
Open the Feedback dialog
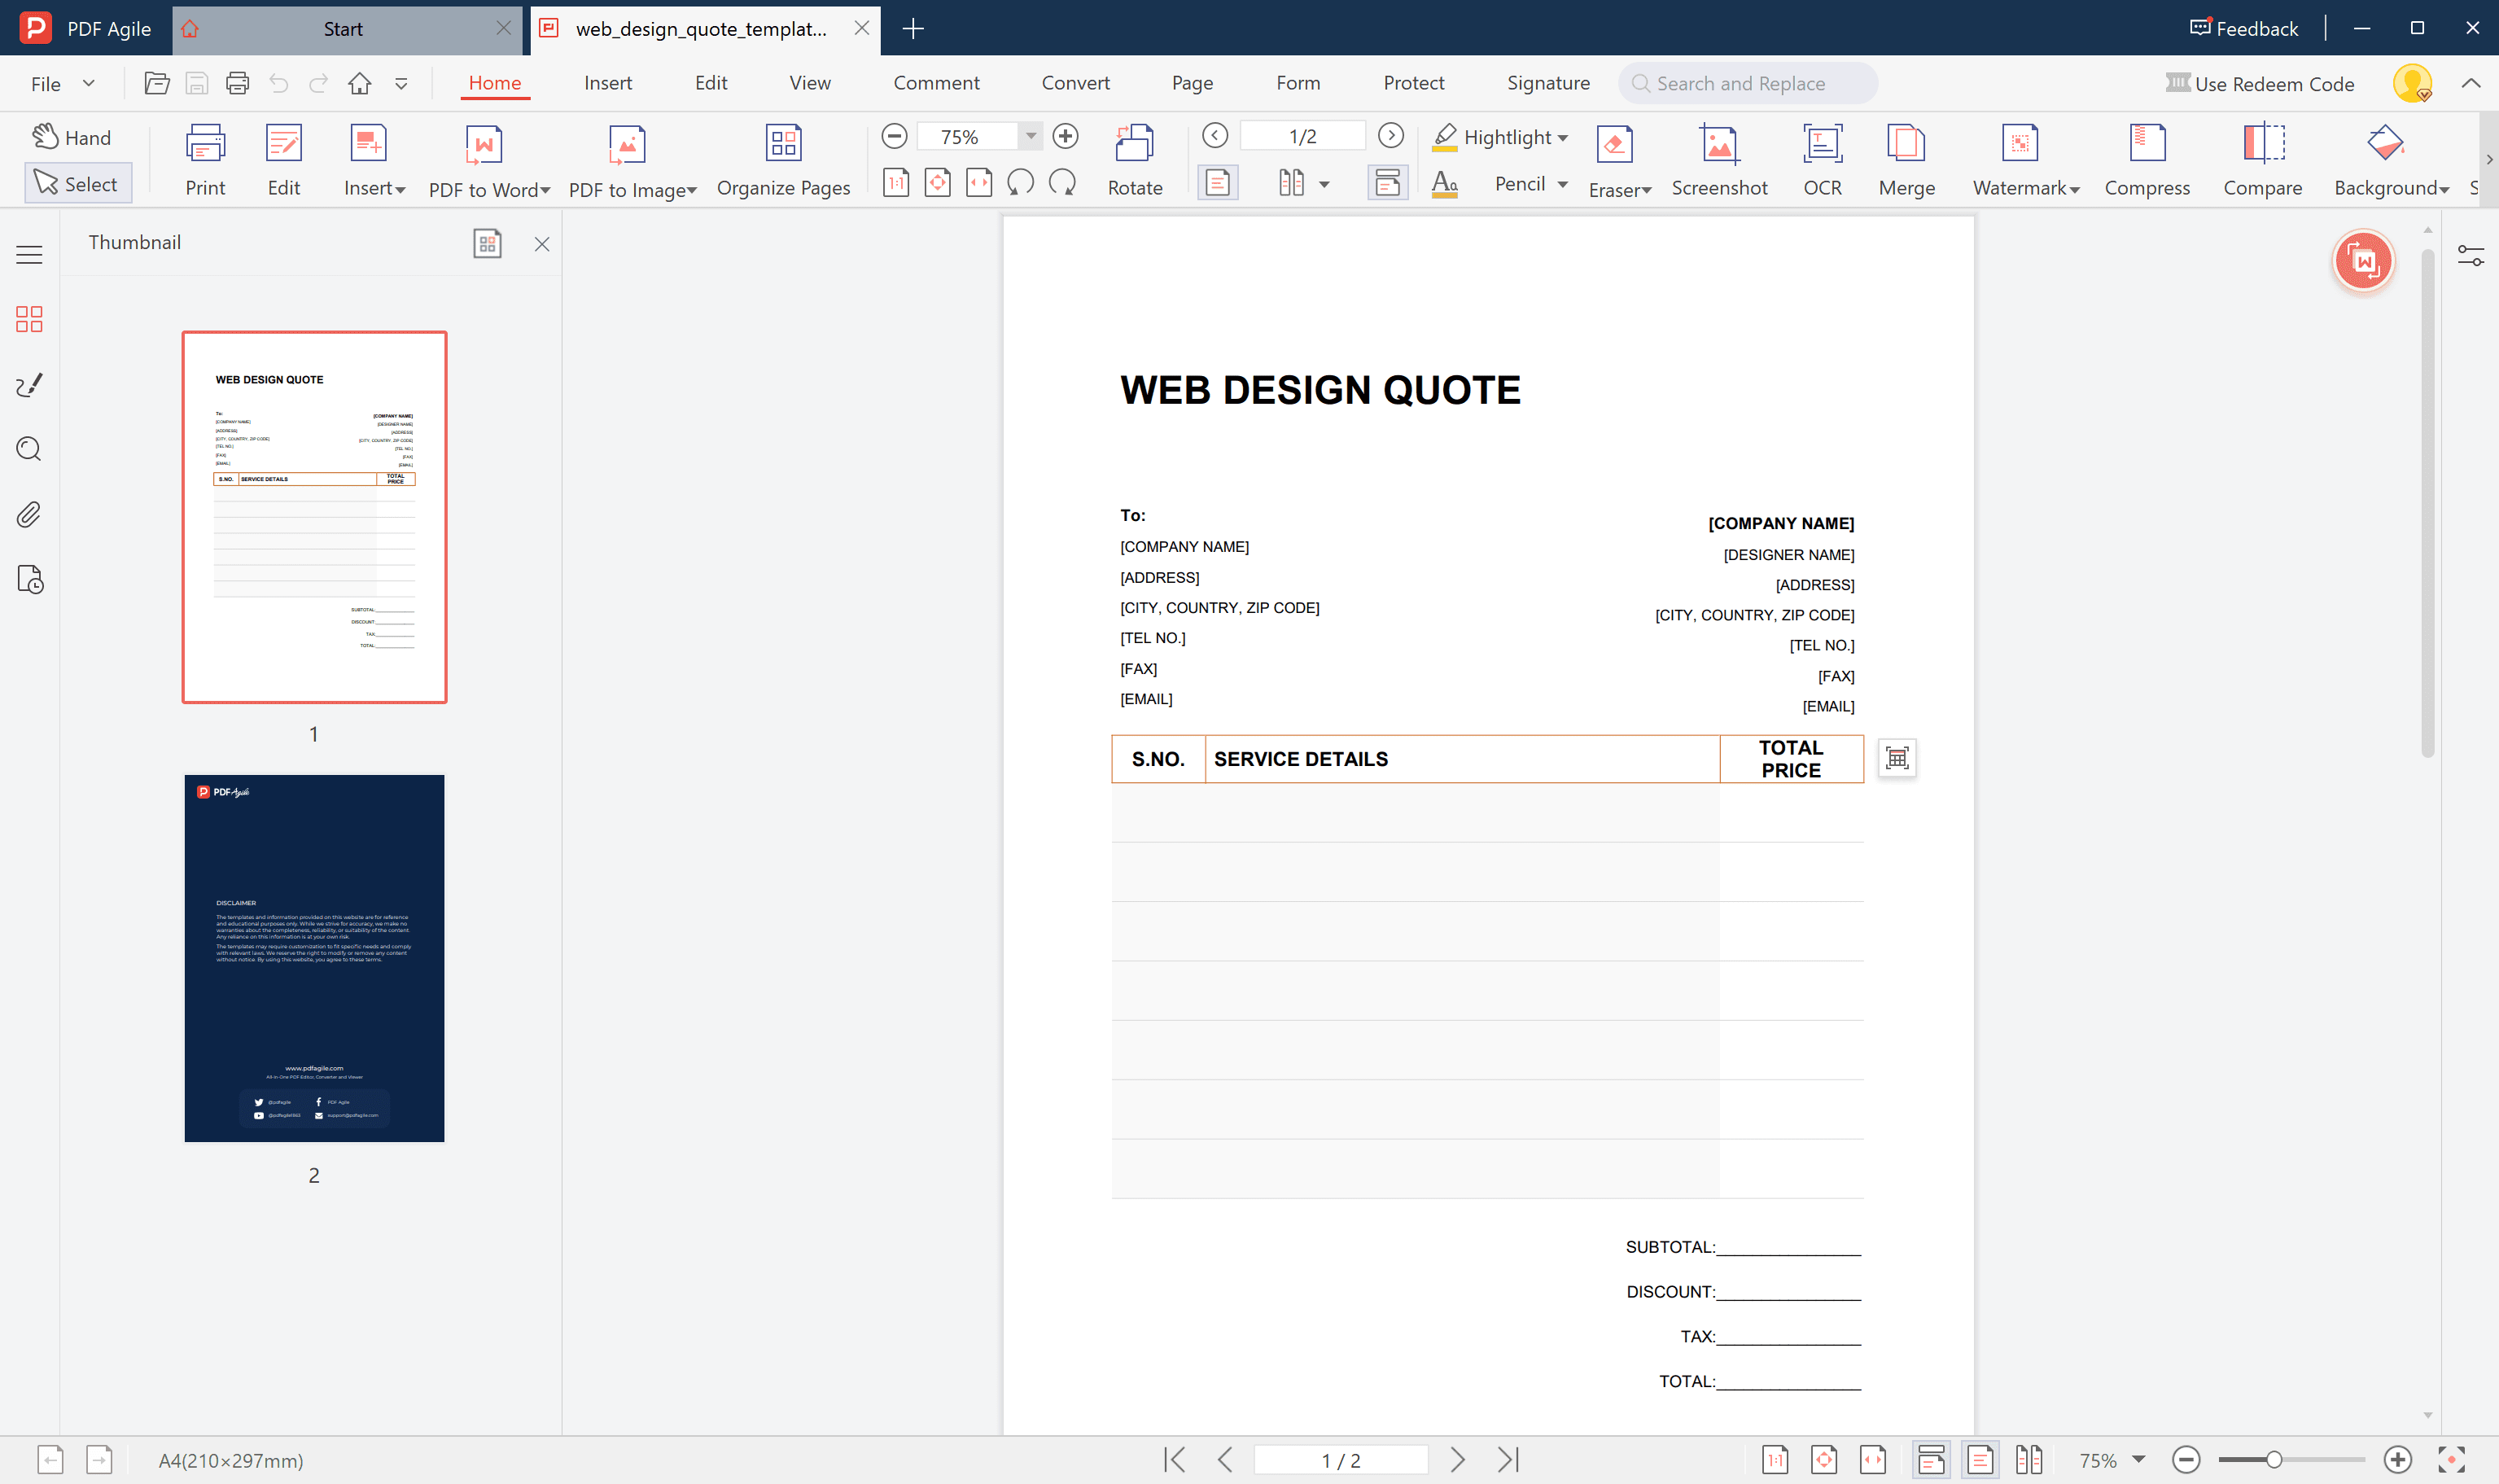(x=2242, y=28)
